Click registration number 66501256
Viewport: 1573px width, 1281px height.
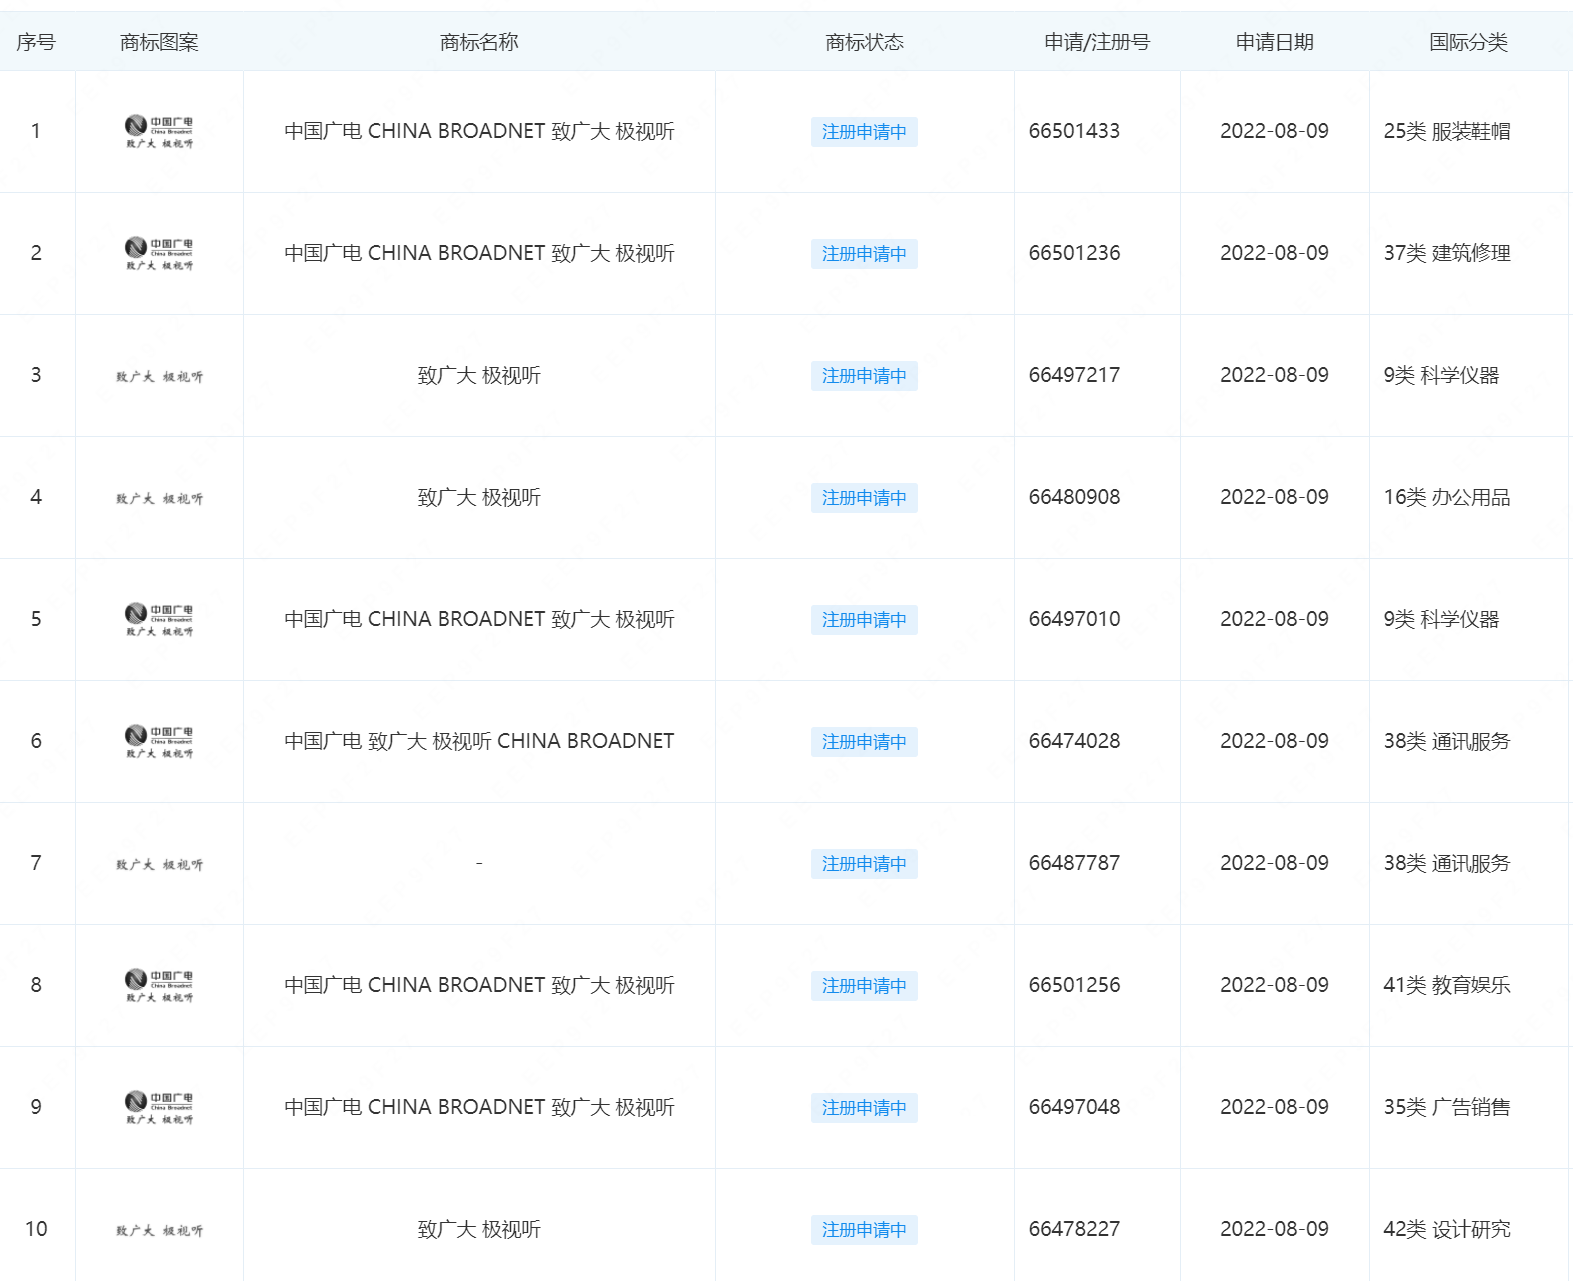tap(1074, 985)
